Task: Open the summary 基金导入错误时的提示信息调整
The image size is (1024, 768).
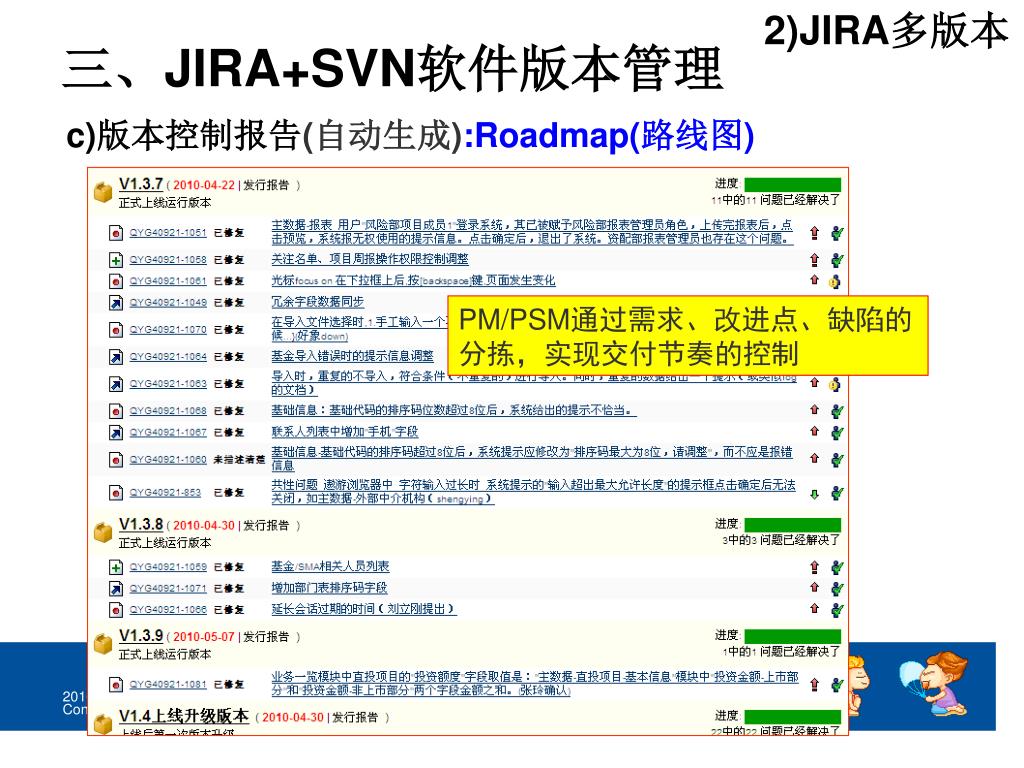Action: (x=353, y=357)
